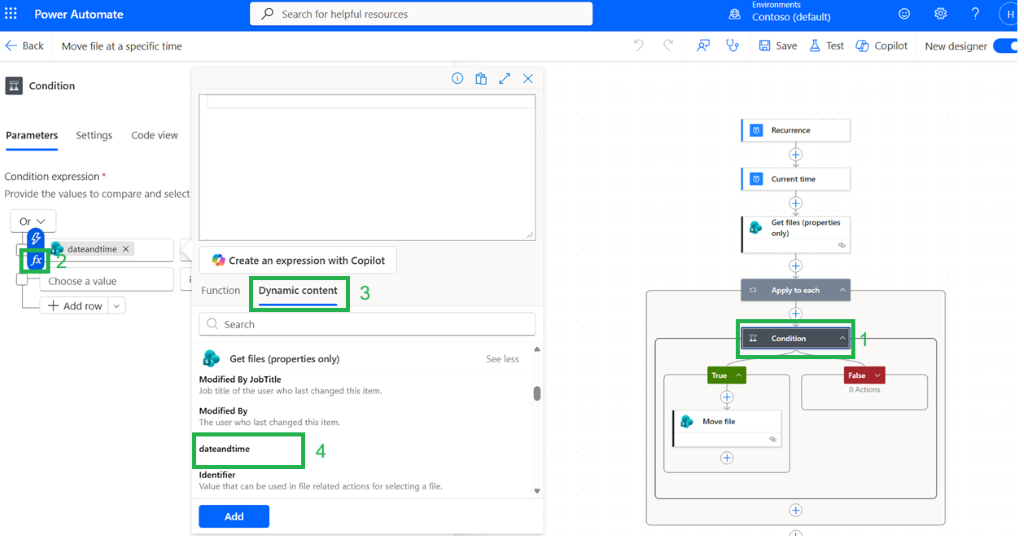Collapse the Apply to each node
The image size is (1024, 536).
842,290
